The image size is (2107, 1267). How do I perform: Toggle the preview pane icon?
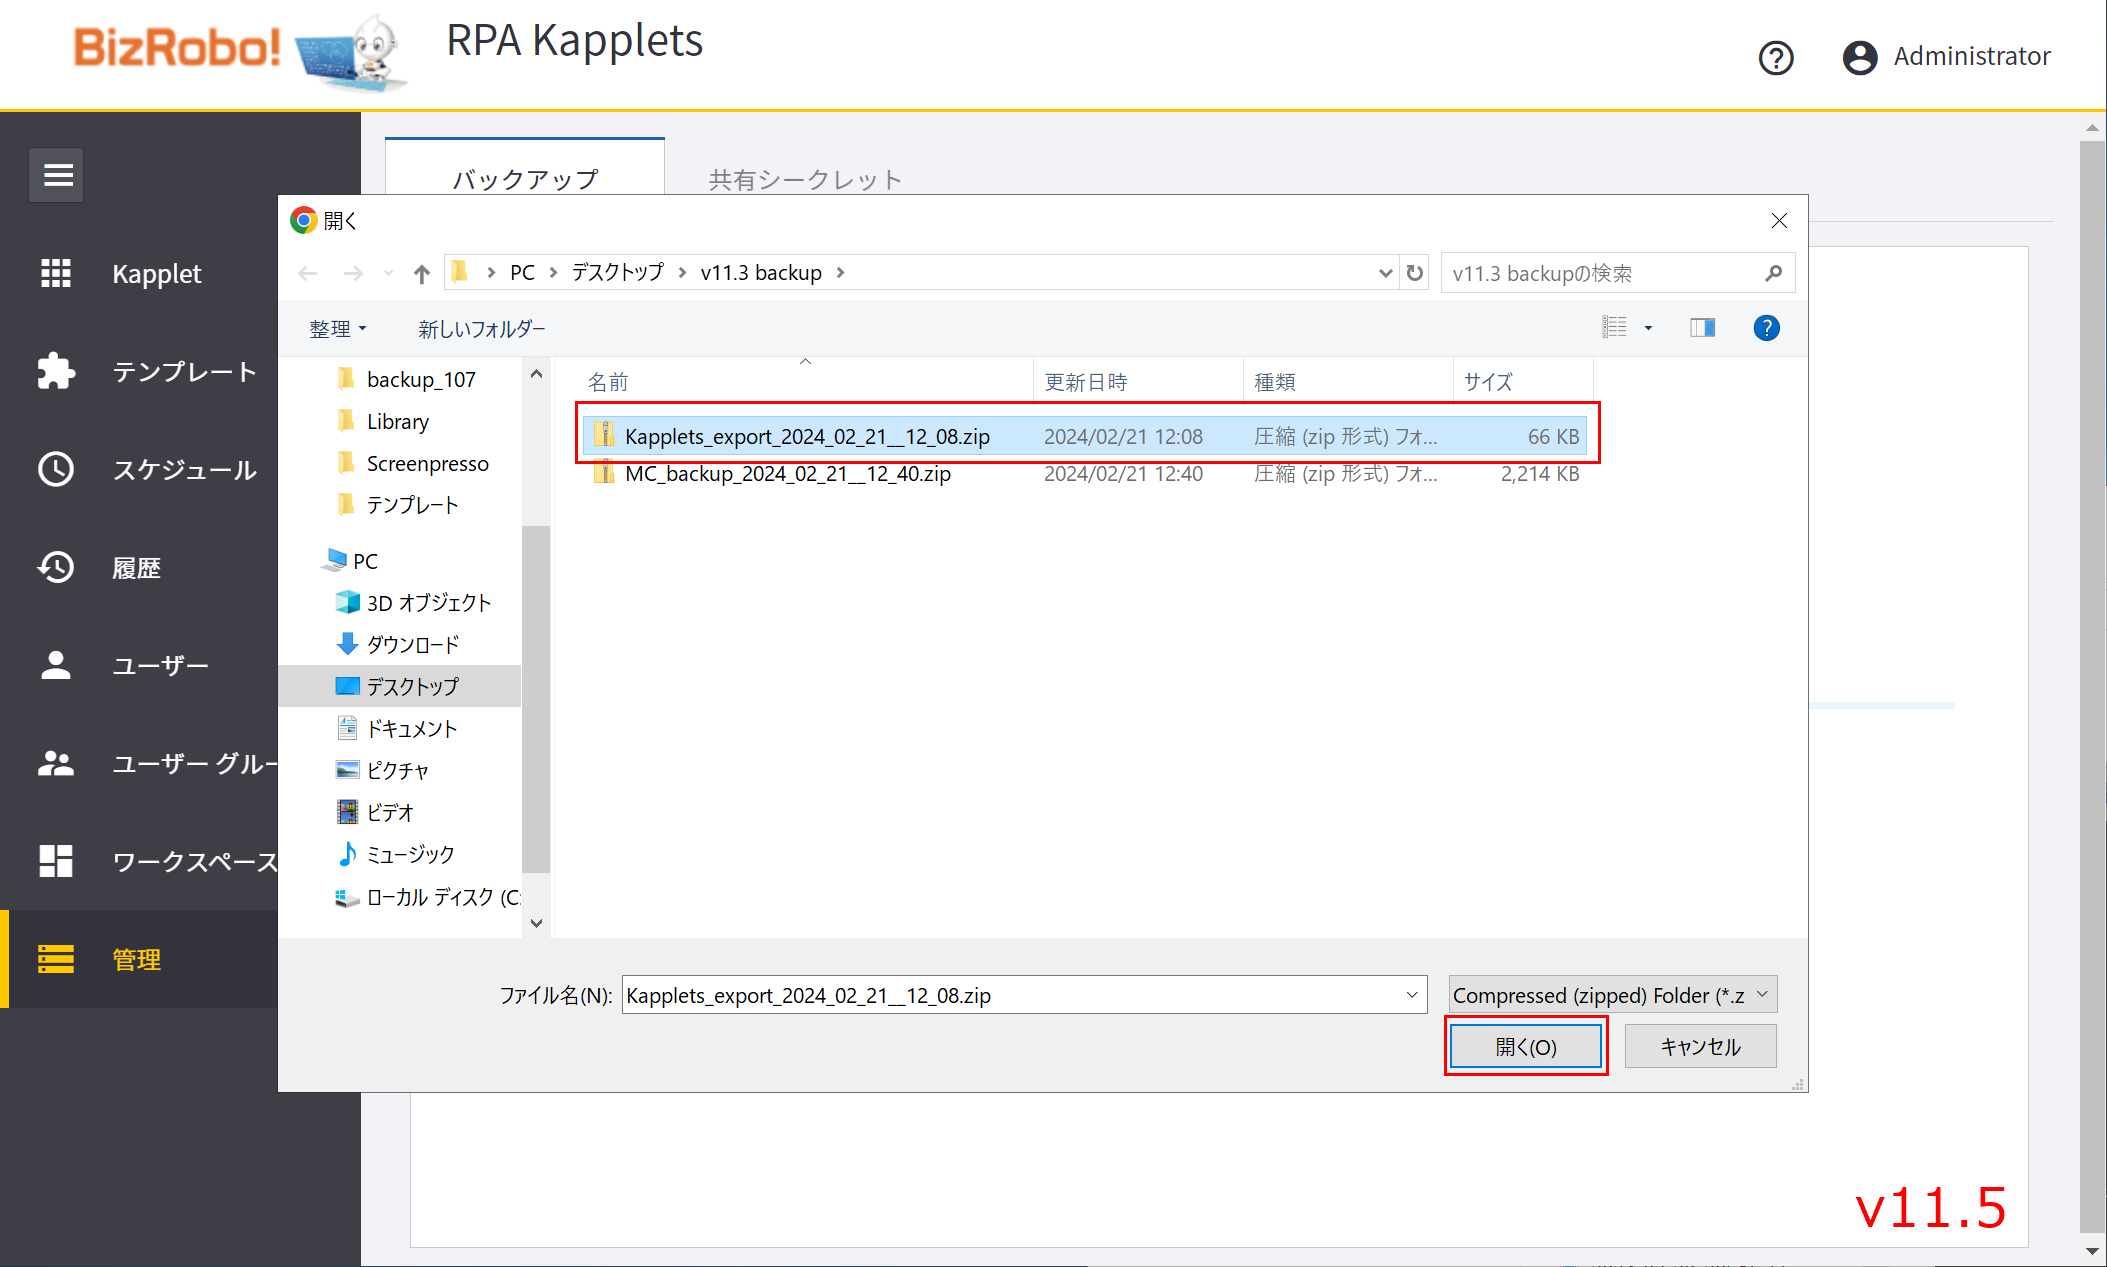coord(1702,327)
